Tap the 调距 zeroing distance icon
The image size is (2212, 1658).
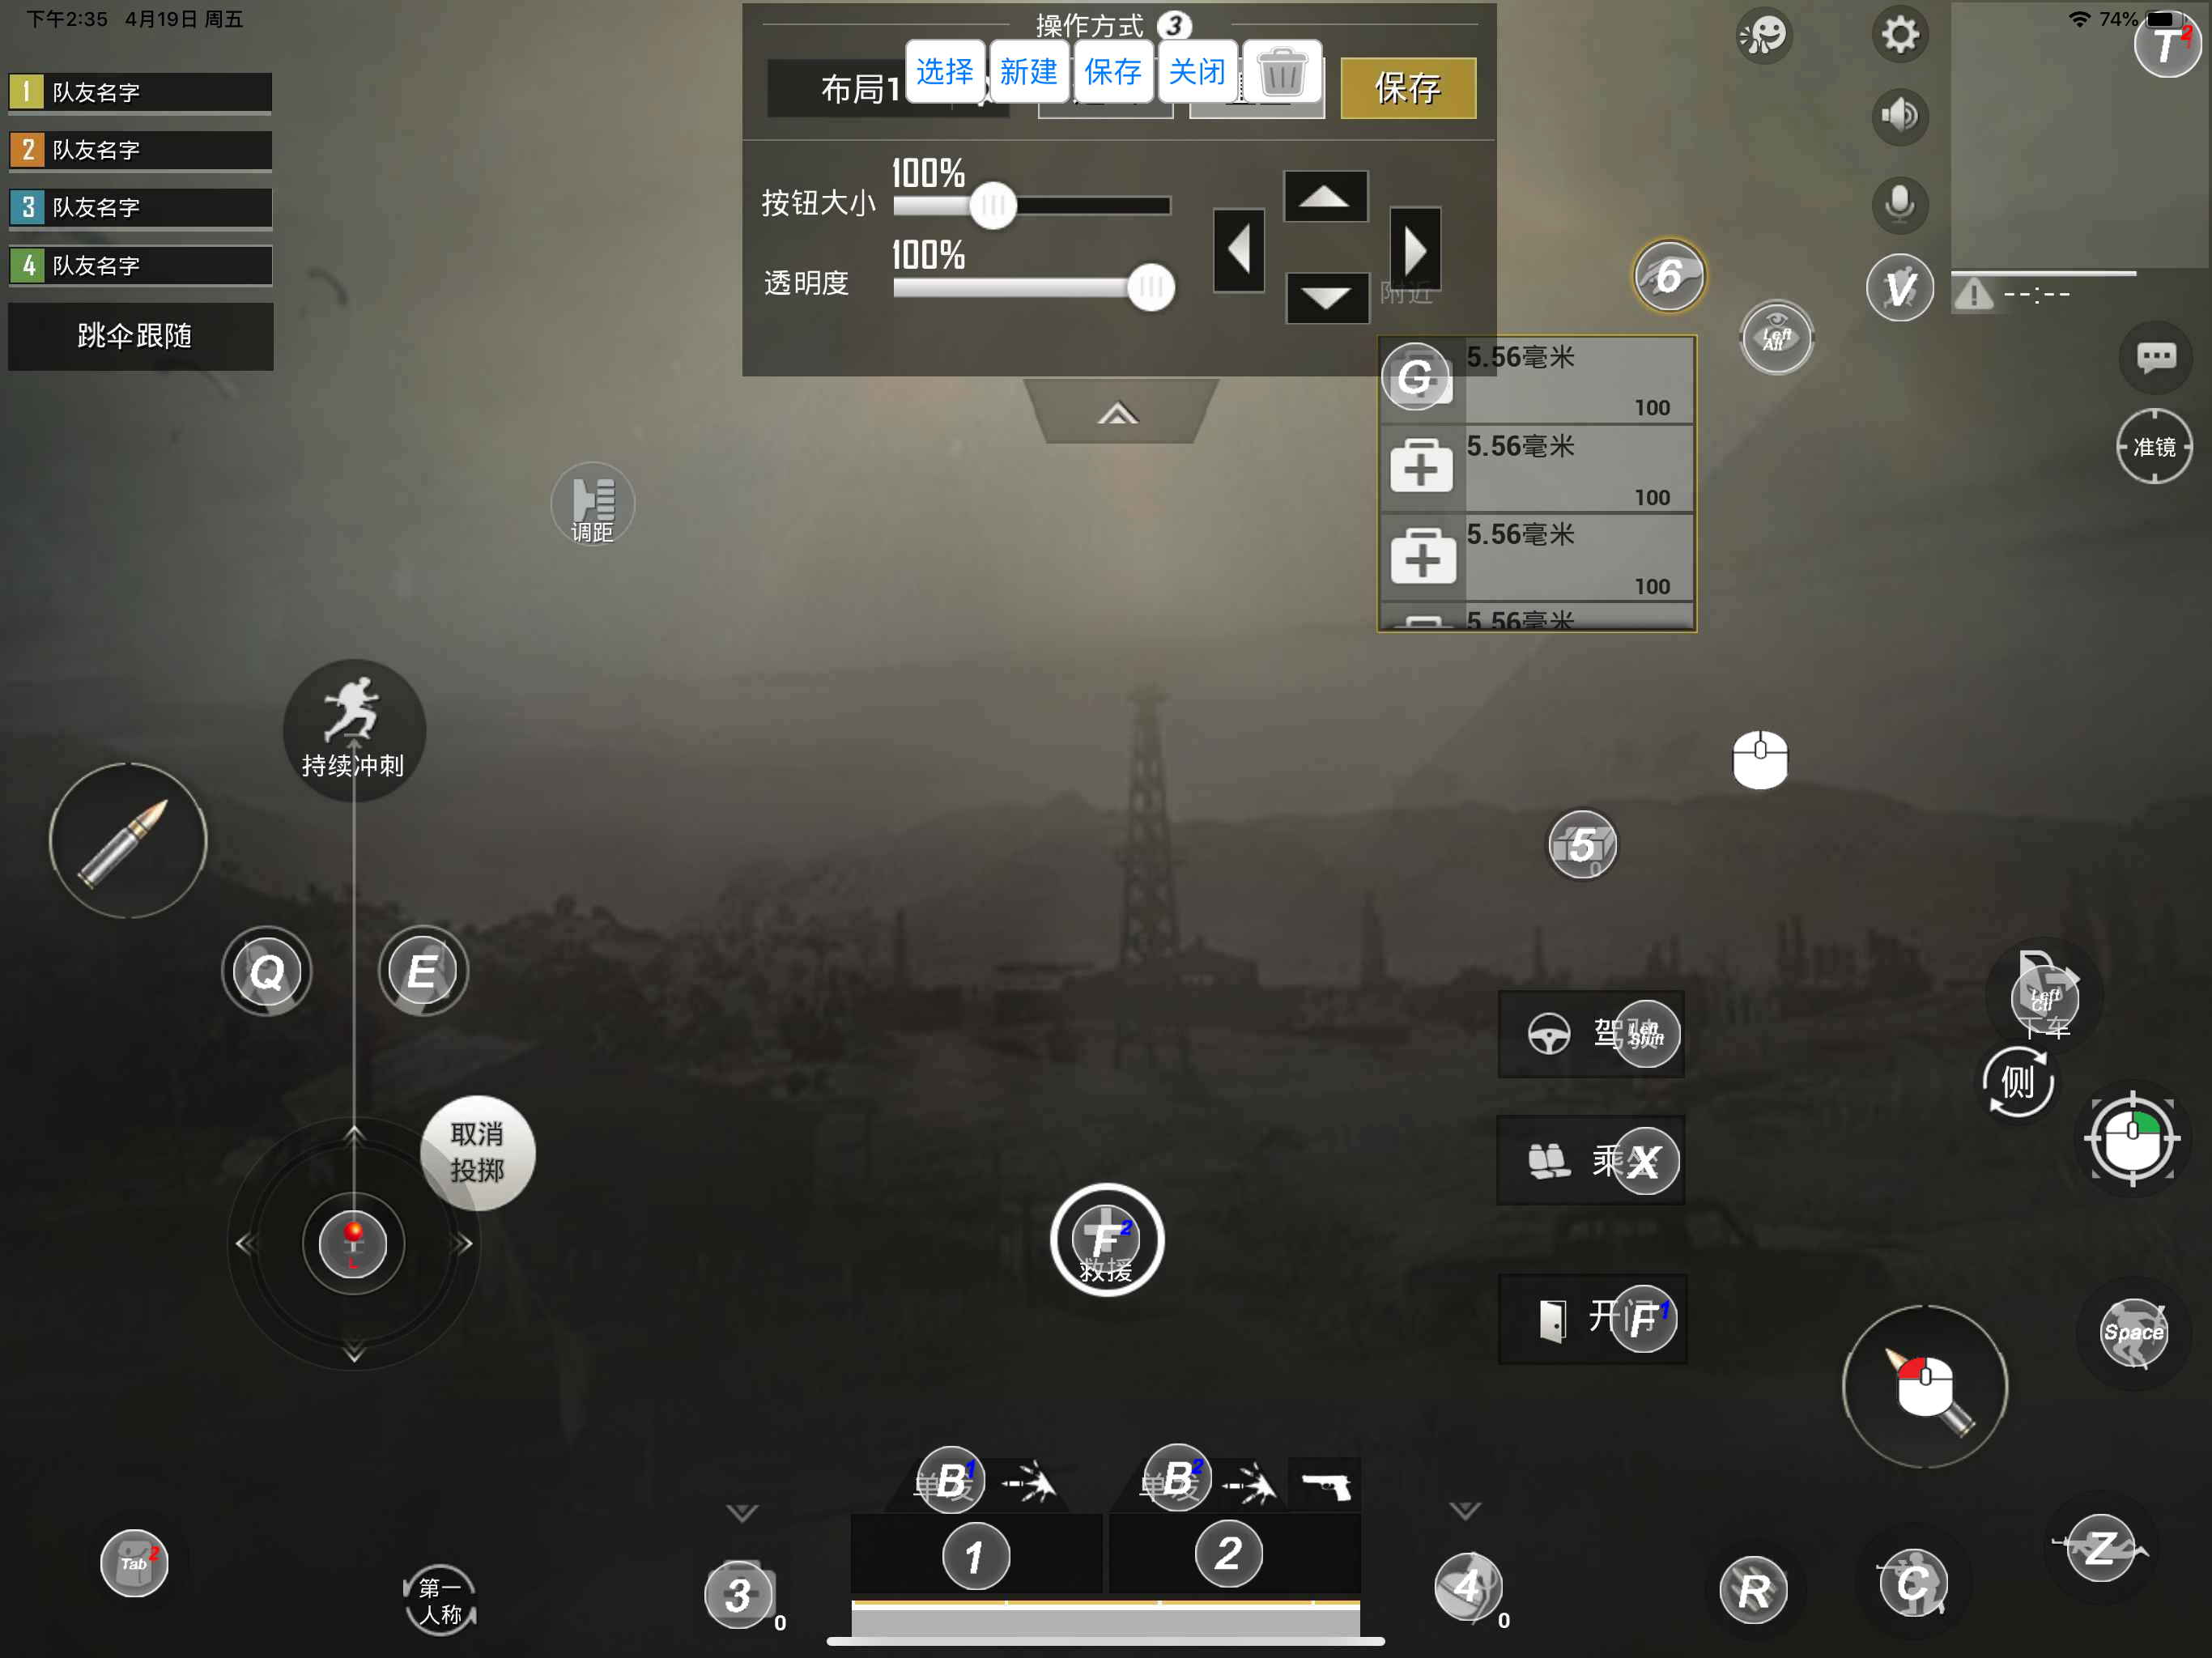[592, 504]
